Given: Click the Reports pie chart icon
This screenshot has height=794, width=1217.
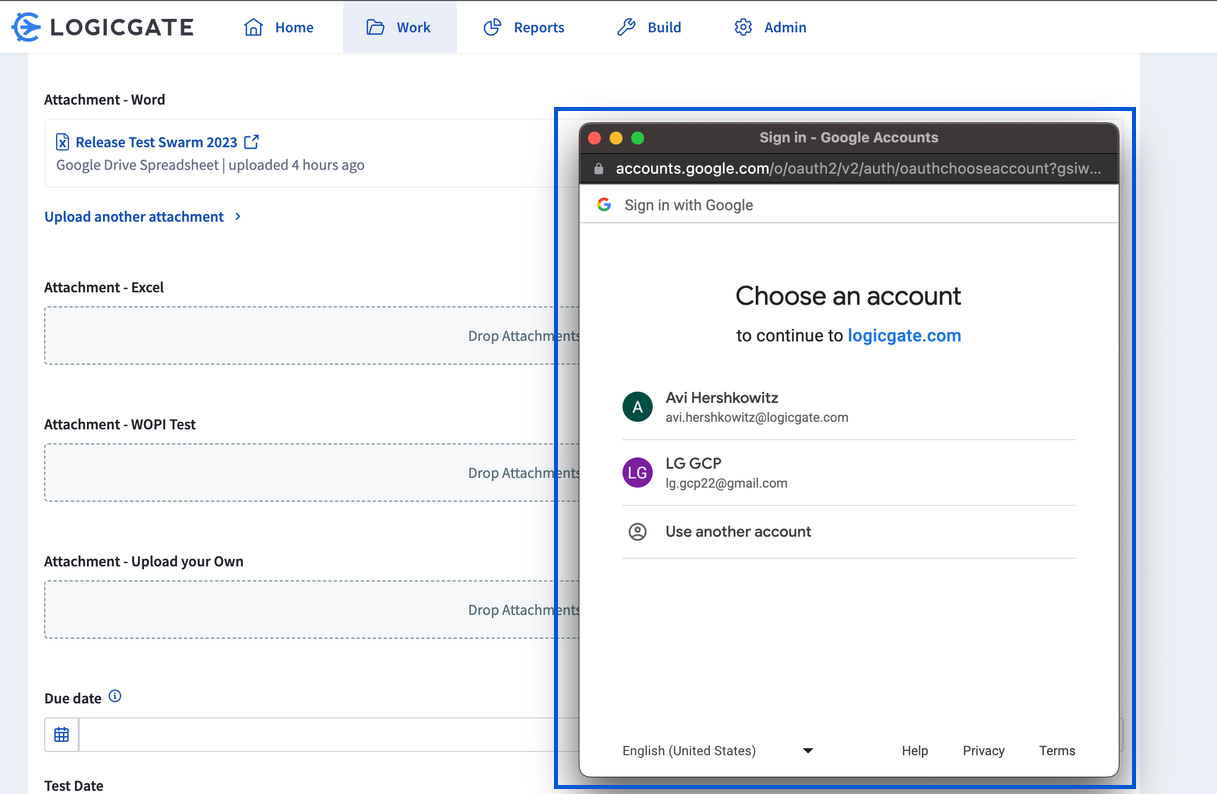Looking at the screenshot, I should click(492, 27).
